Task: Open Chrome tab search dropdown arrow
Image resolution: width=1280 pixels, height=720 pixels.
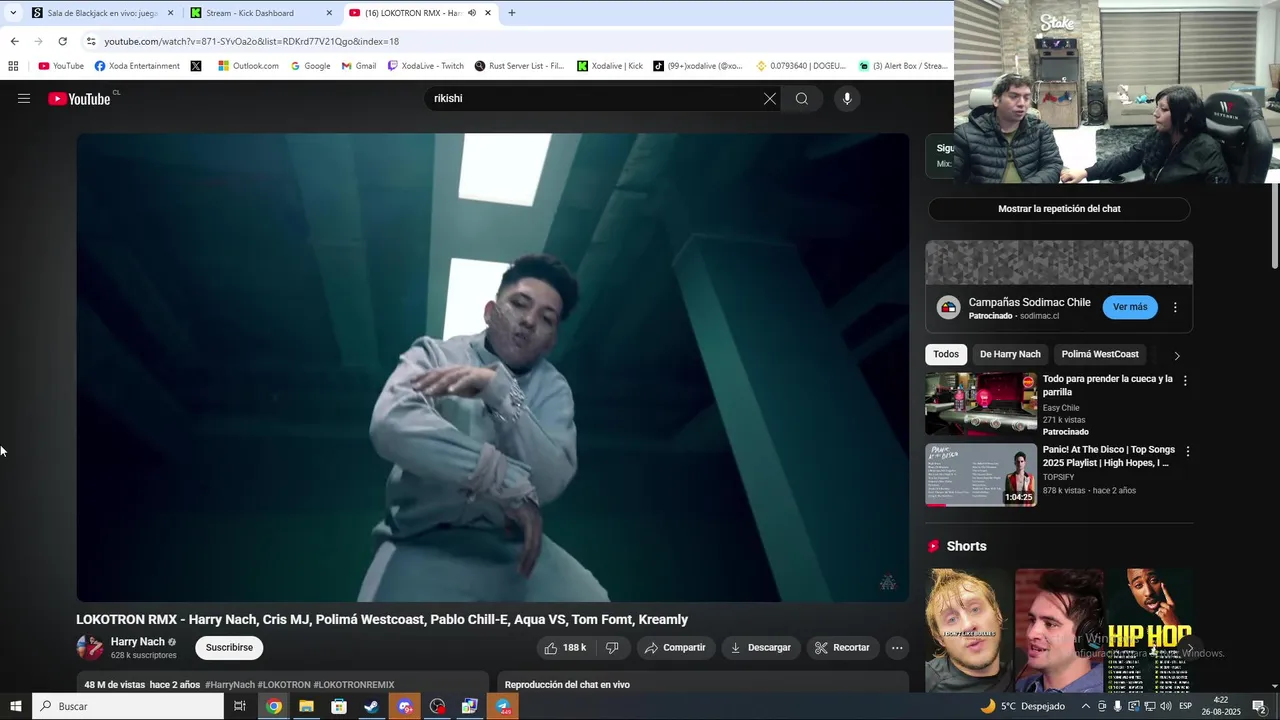Action: click(13, 13)
